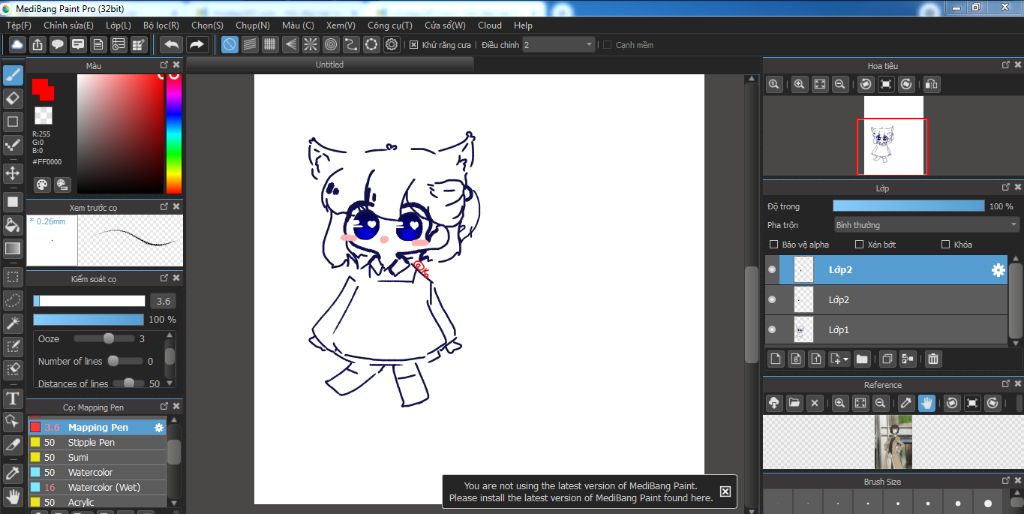1024x514 pixels.
Task: Switch to Untitled canvas tab
Action: tap(329, 65)
